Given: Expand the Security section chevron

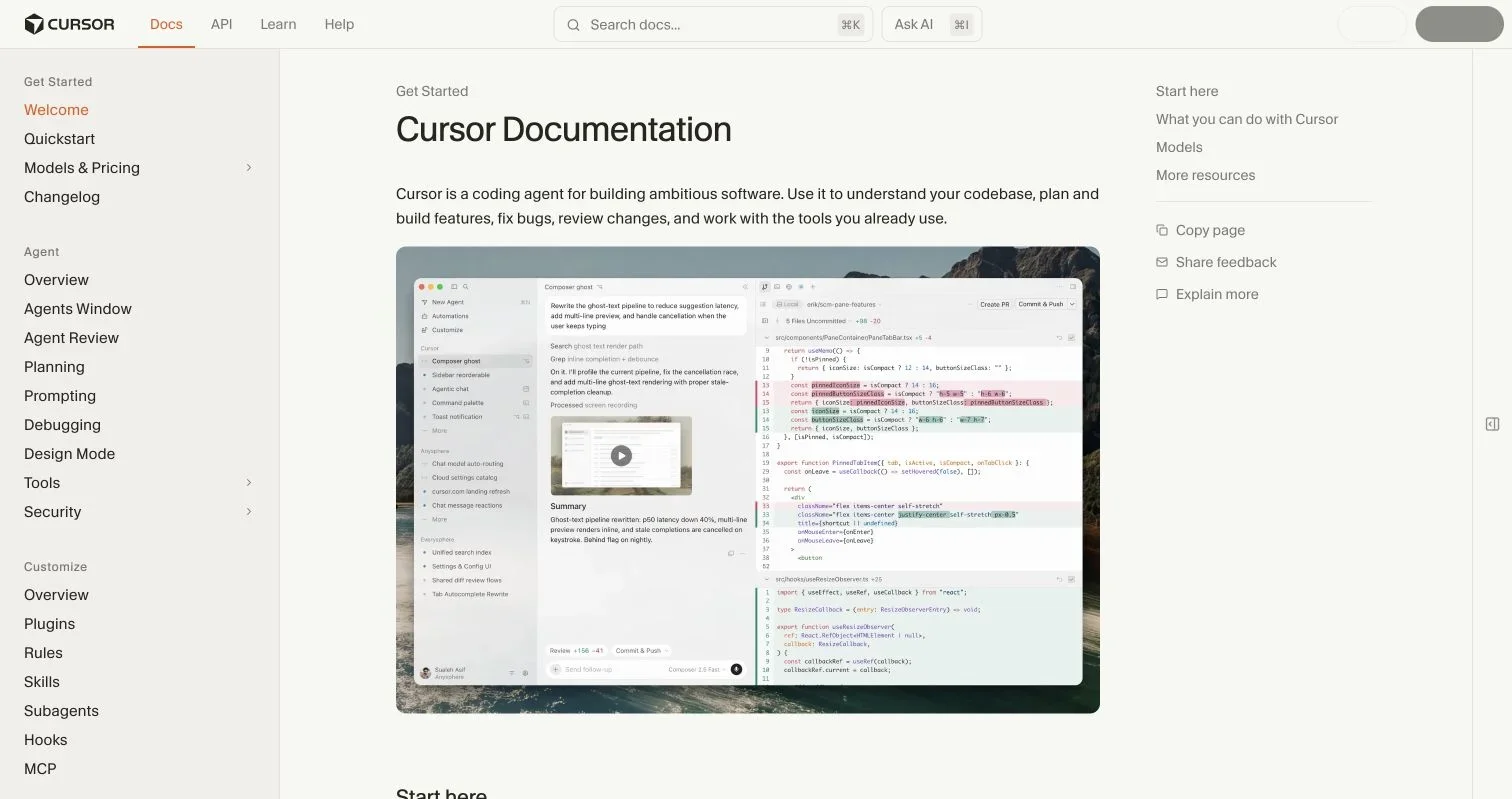Looking at the screenshot, I should [249, 512].
